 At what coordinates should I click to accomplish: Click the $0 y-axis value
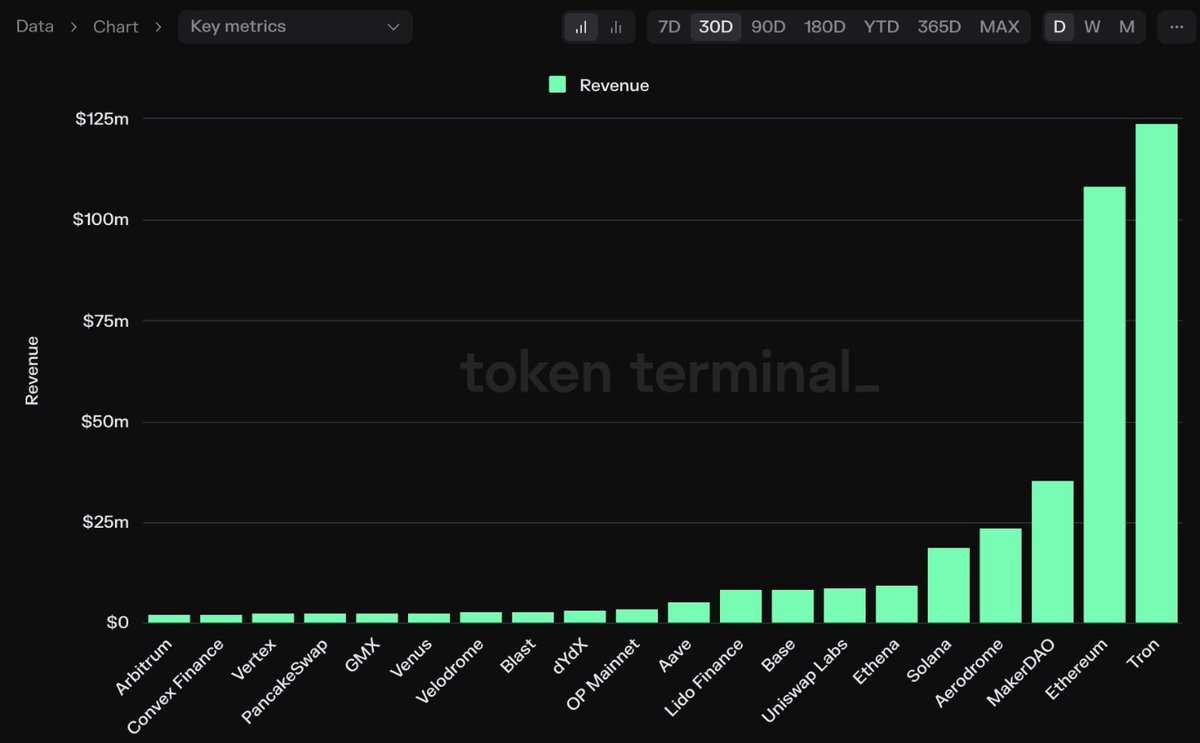click(118, 622)
